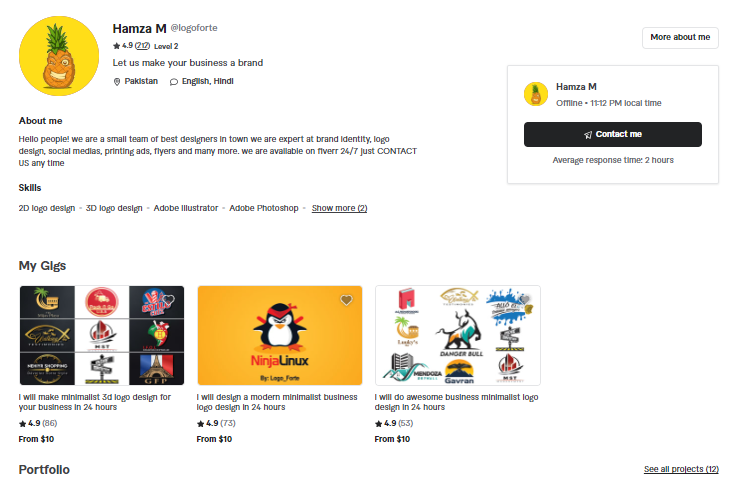Open See all projects (12) link
The height and width of the screenshot is (483, 732).
point(681,469)
